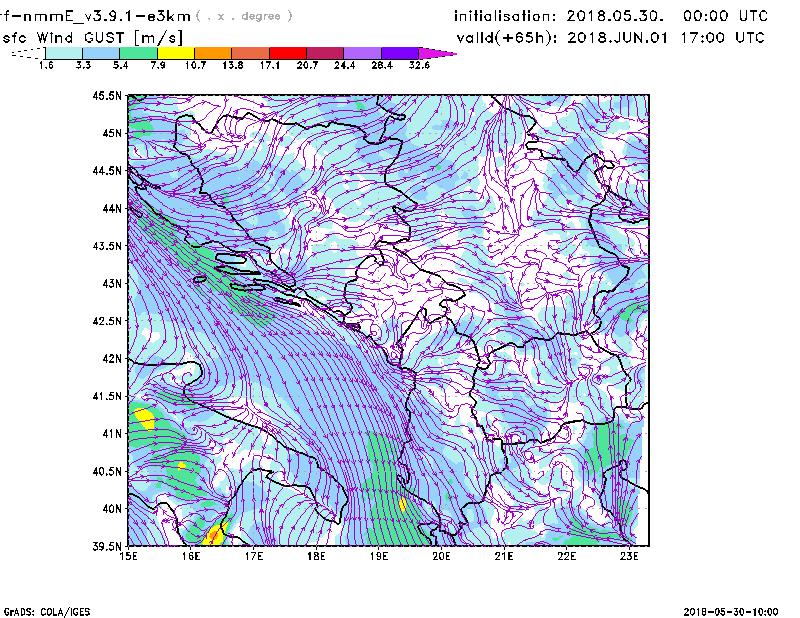Image resolution: width=800 pixels, height=618 pixels.
Task: Click the '13.8' colorbar value
Action: coord(233,65)
